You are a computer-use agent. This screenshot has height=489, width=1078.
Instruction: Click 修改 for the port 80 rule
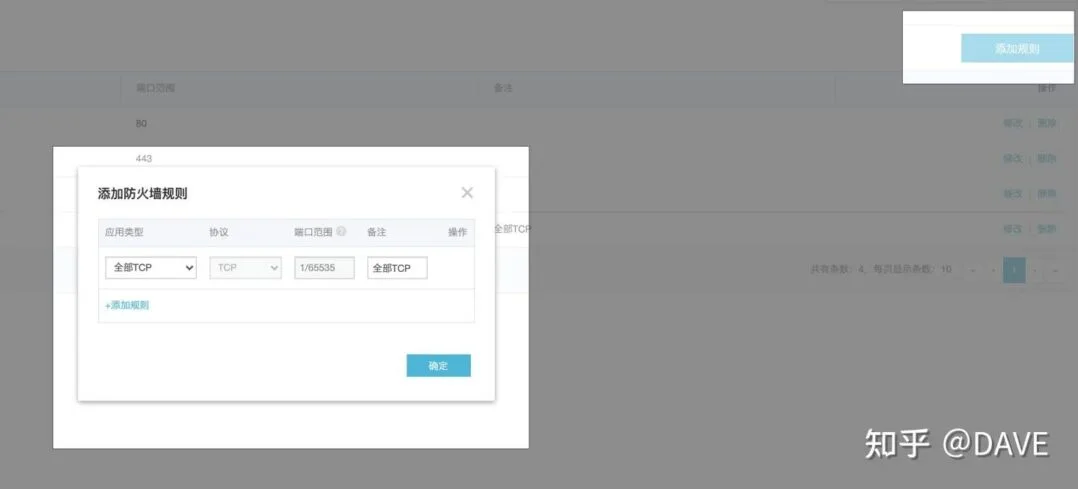(1013, 123)
